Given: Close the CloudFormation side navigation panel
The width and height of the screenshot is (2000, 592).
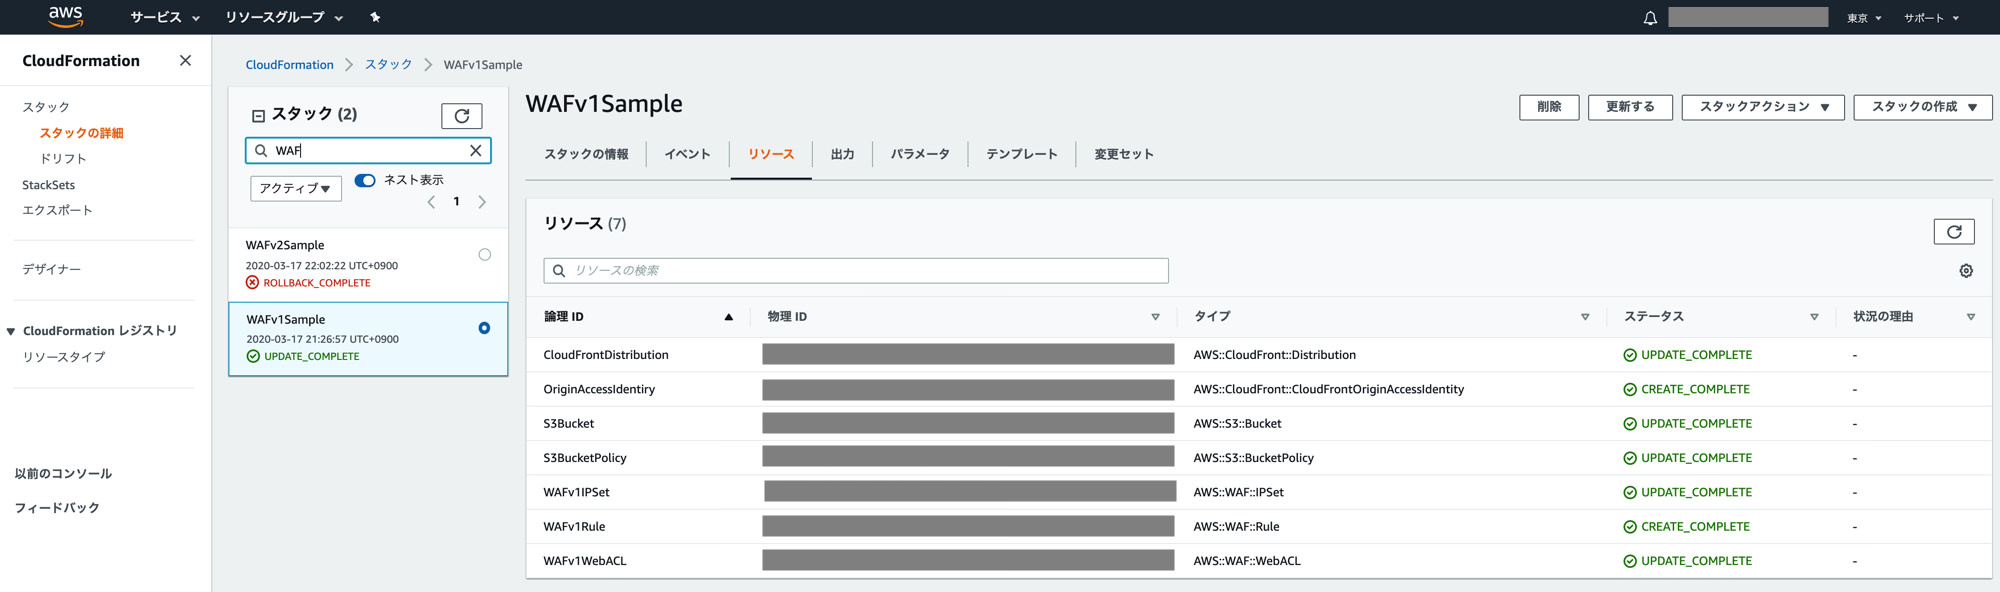Looking at the screenshot, I should pos(185,61).
